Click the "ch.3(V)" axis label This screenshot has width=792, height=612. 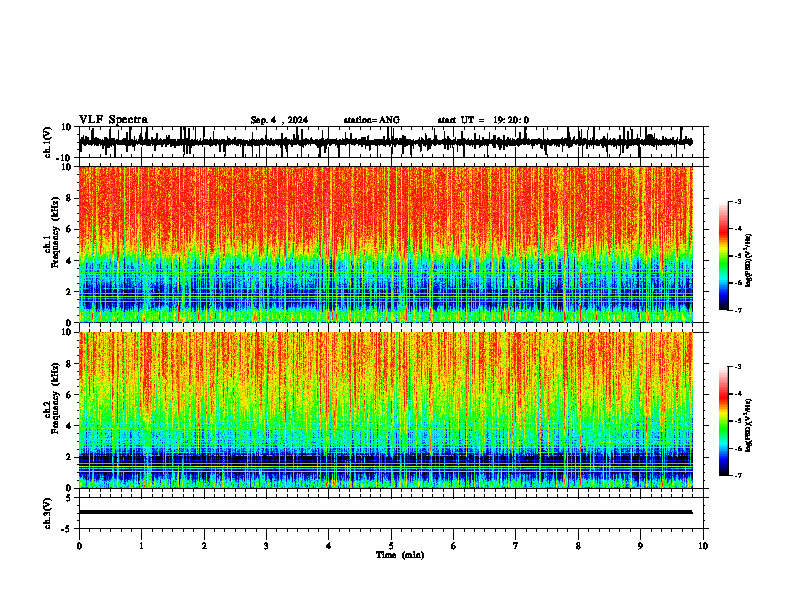[x=47, y=513]
